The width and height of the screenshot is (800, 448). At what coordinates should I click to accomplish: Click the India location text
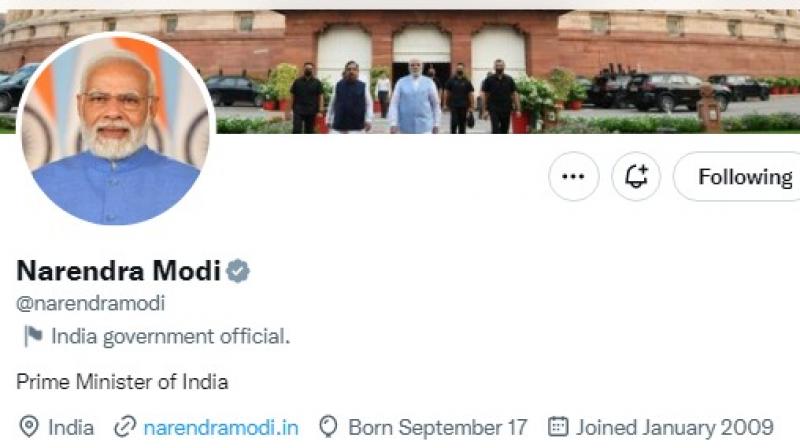pyautogui.click(x=70, y=427)
